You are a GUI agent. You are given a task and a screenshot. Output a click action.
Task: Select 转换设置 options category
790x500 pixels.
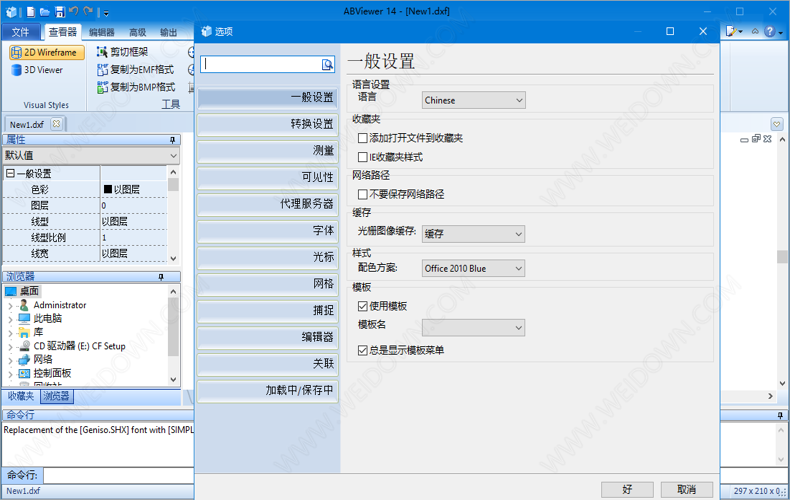[268, 124]
